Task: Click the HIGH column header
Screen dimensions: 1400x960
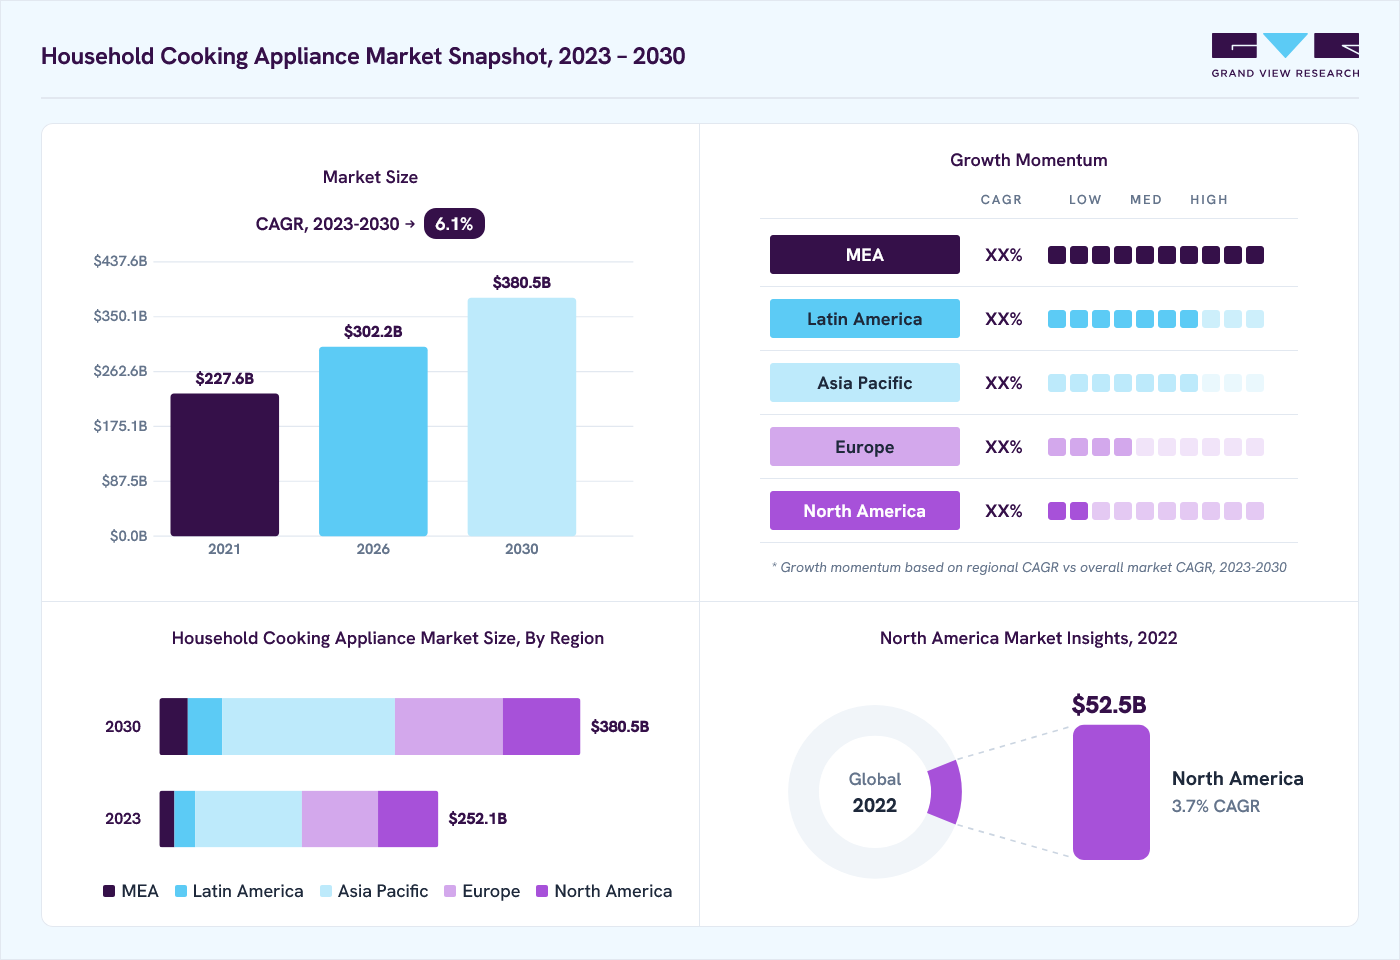Action: pos(1209,200)
